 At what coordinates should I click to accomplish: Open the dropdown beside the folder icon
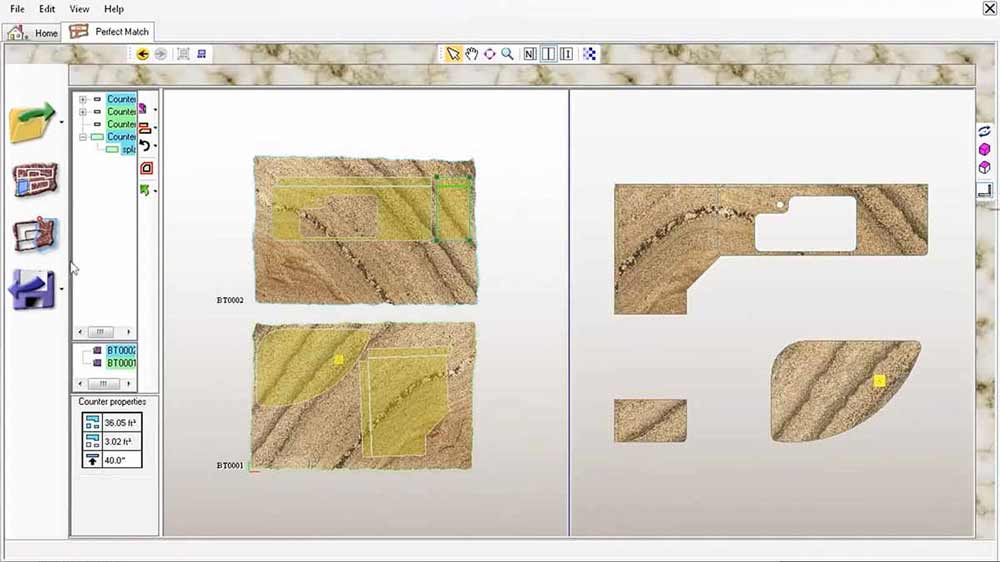[62, 122]
